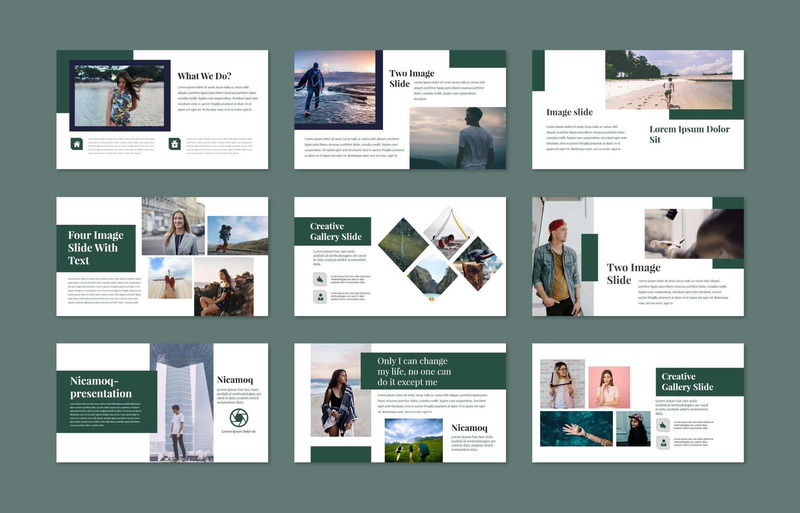The width and height of the screenshot is (800, 513).
Task: Select diamond photo of axe in stump
Action: pos(478,263)
